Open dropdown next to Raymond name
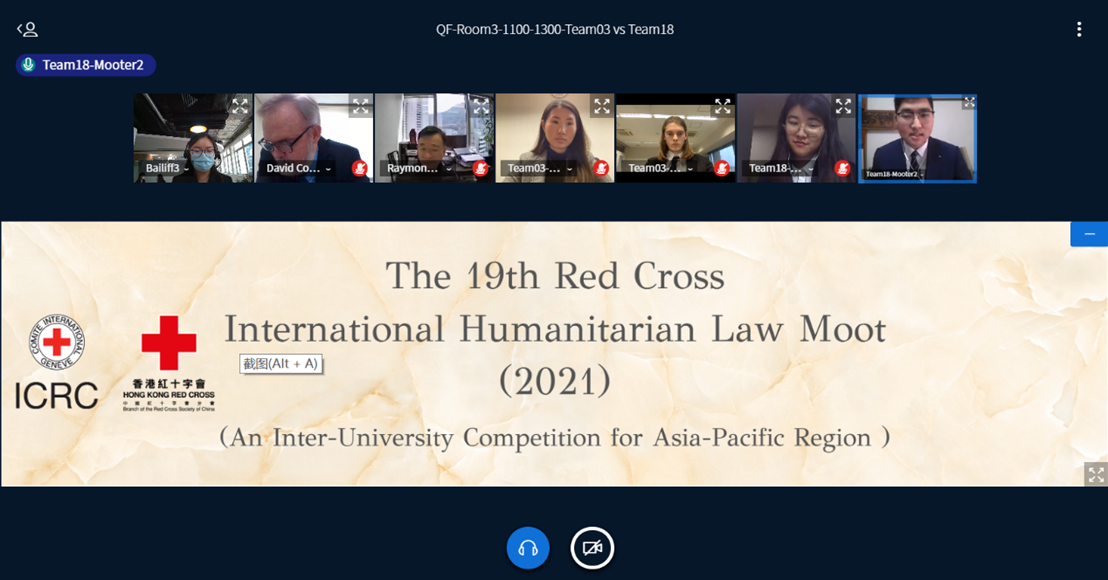The image size is (1108, 580). (449, 169)
